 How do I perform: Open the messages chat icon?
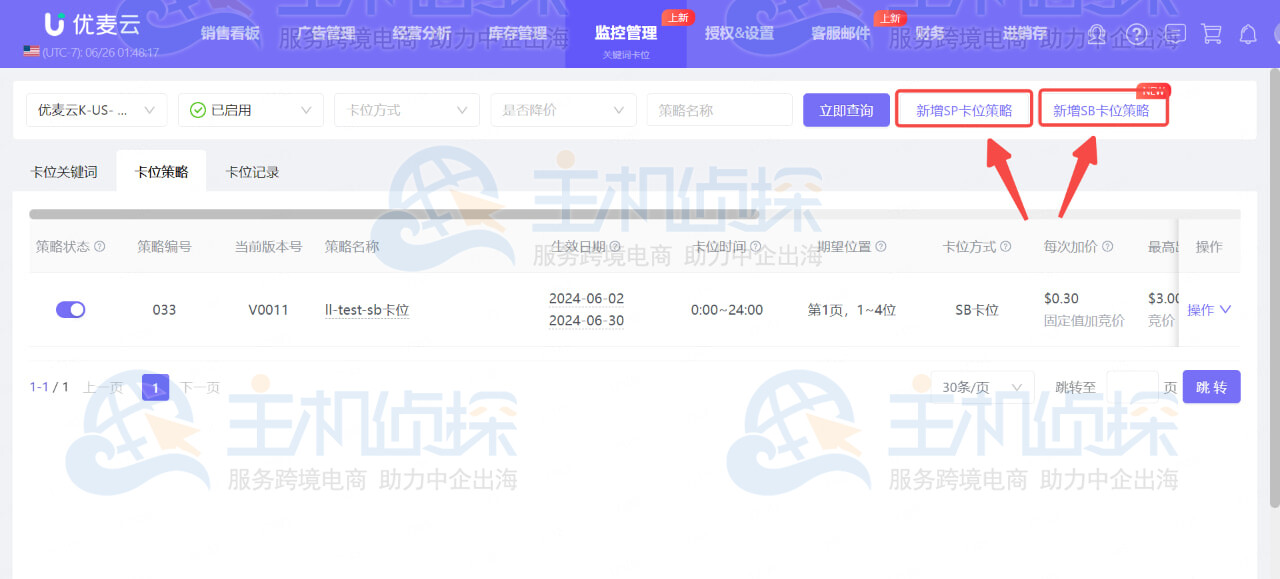coord(1175,34)
